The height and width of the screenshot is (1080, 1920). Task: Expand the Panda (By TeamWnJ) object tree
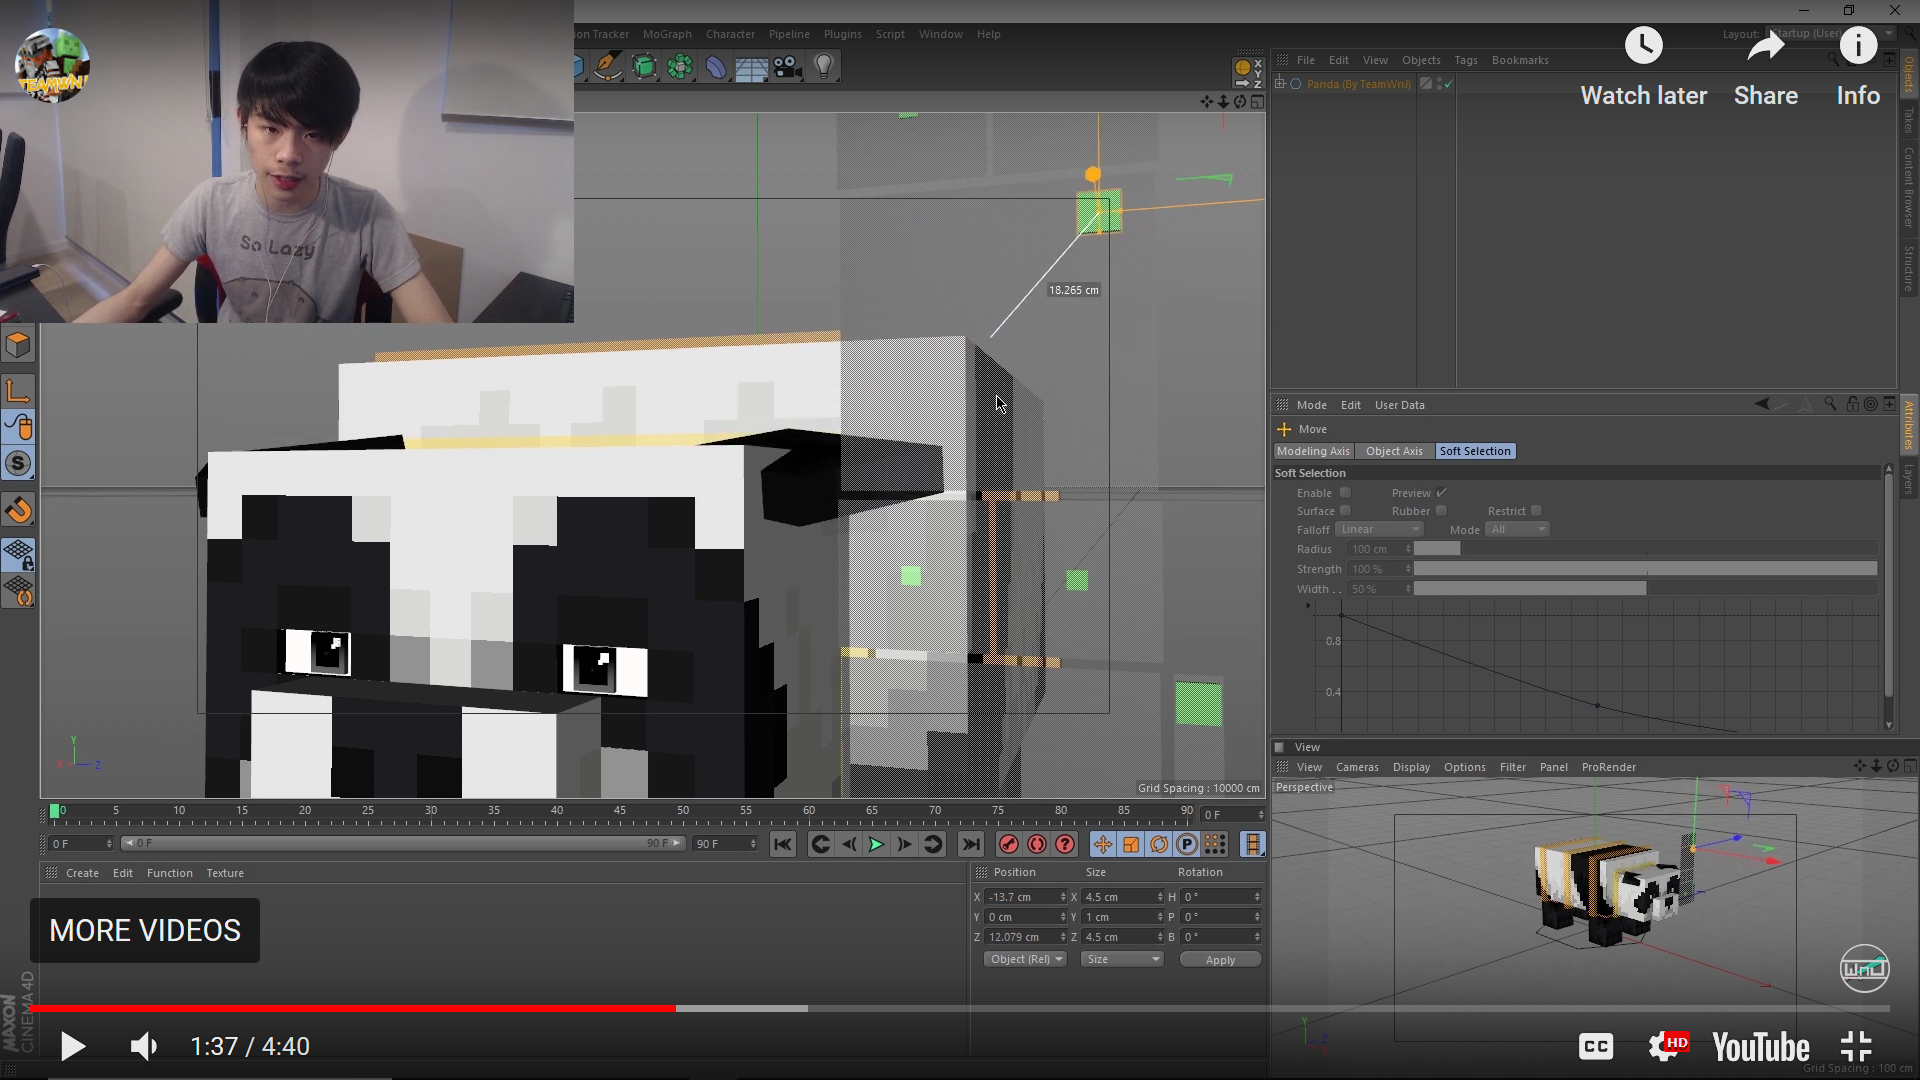(1280, 83)
